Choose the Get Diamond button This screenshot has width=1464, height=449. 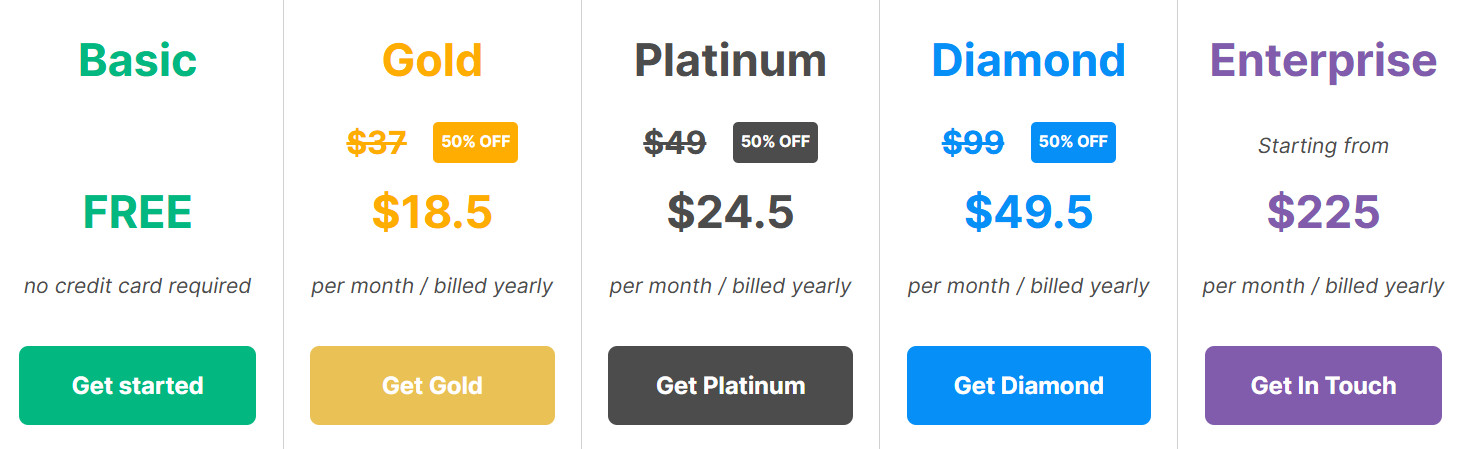(1028, 385)
